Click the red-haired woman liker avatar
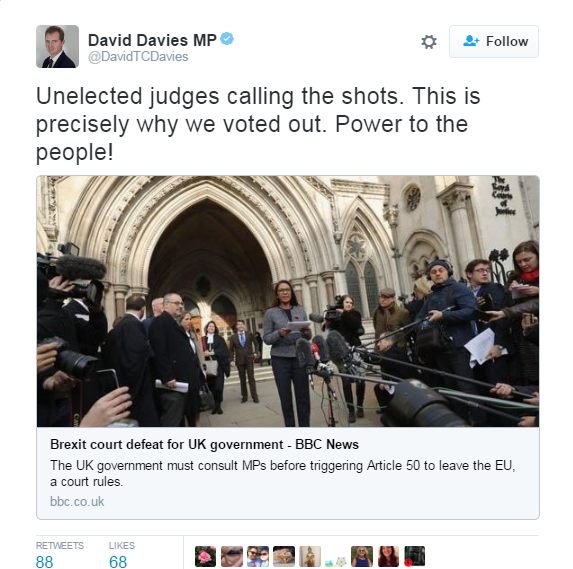This screenshot has width=573, height=569. coord(388,557)
